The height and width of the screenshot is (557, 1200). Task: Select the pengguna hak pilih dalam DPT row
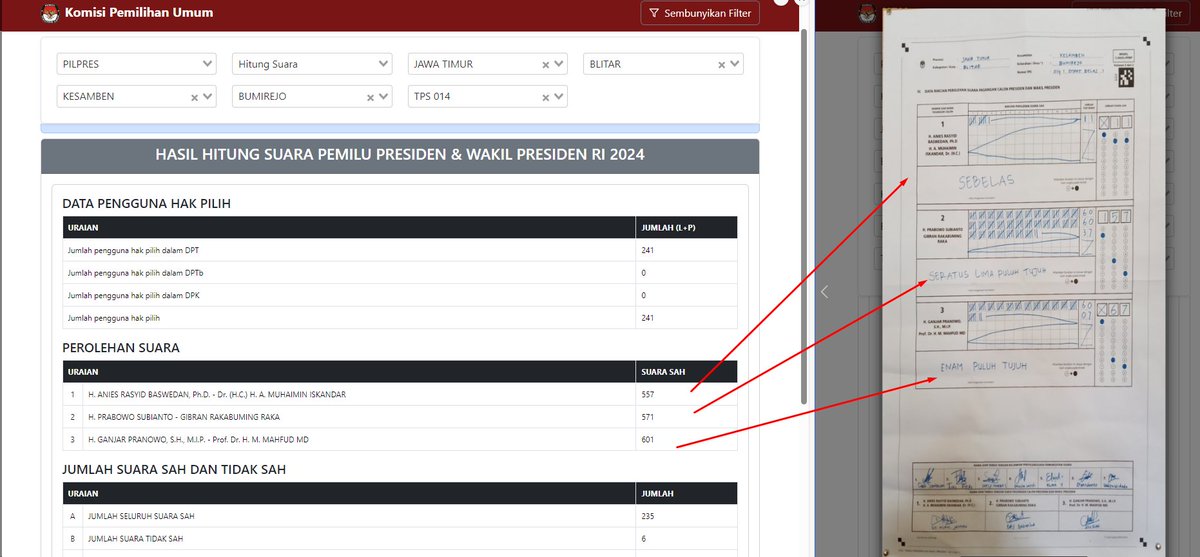tap(400, 250)
